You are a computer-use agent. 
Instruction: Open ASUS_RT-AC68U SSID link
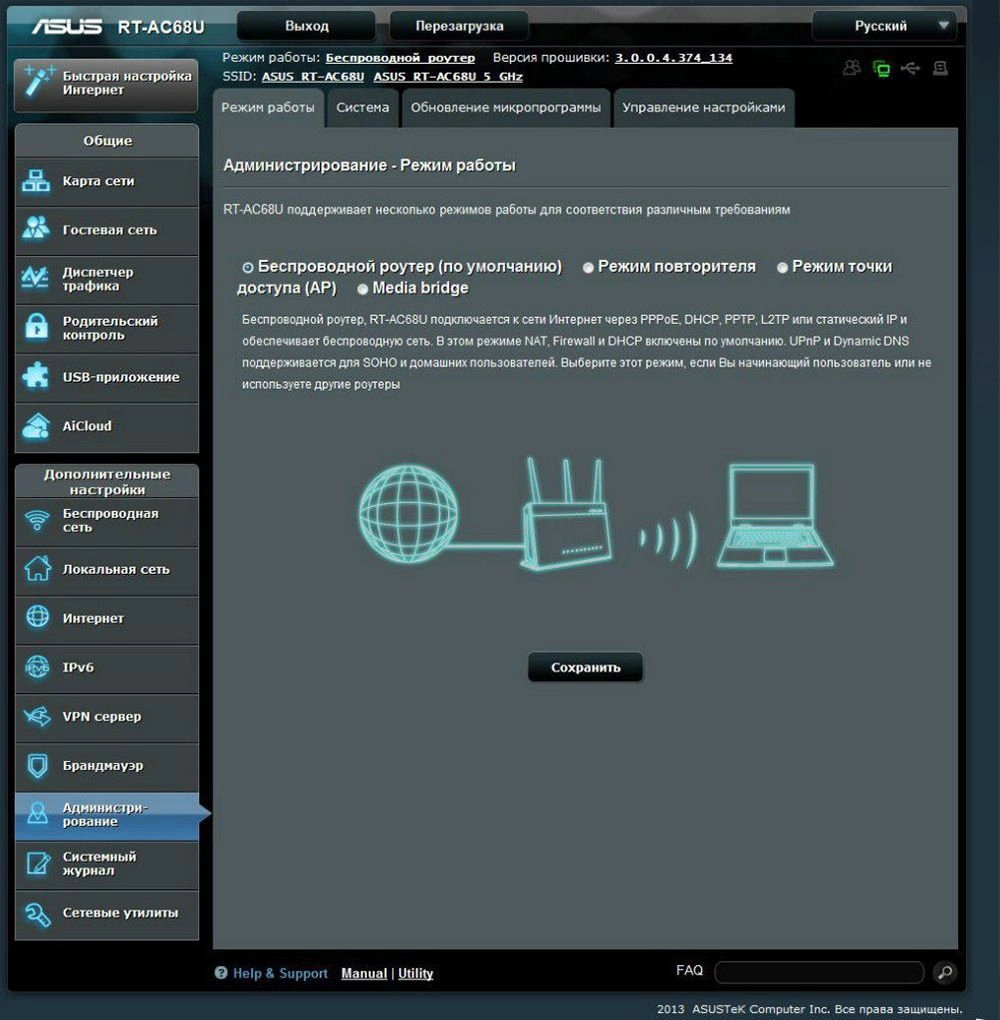pyautogui.click(x=313, y=77)
